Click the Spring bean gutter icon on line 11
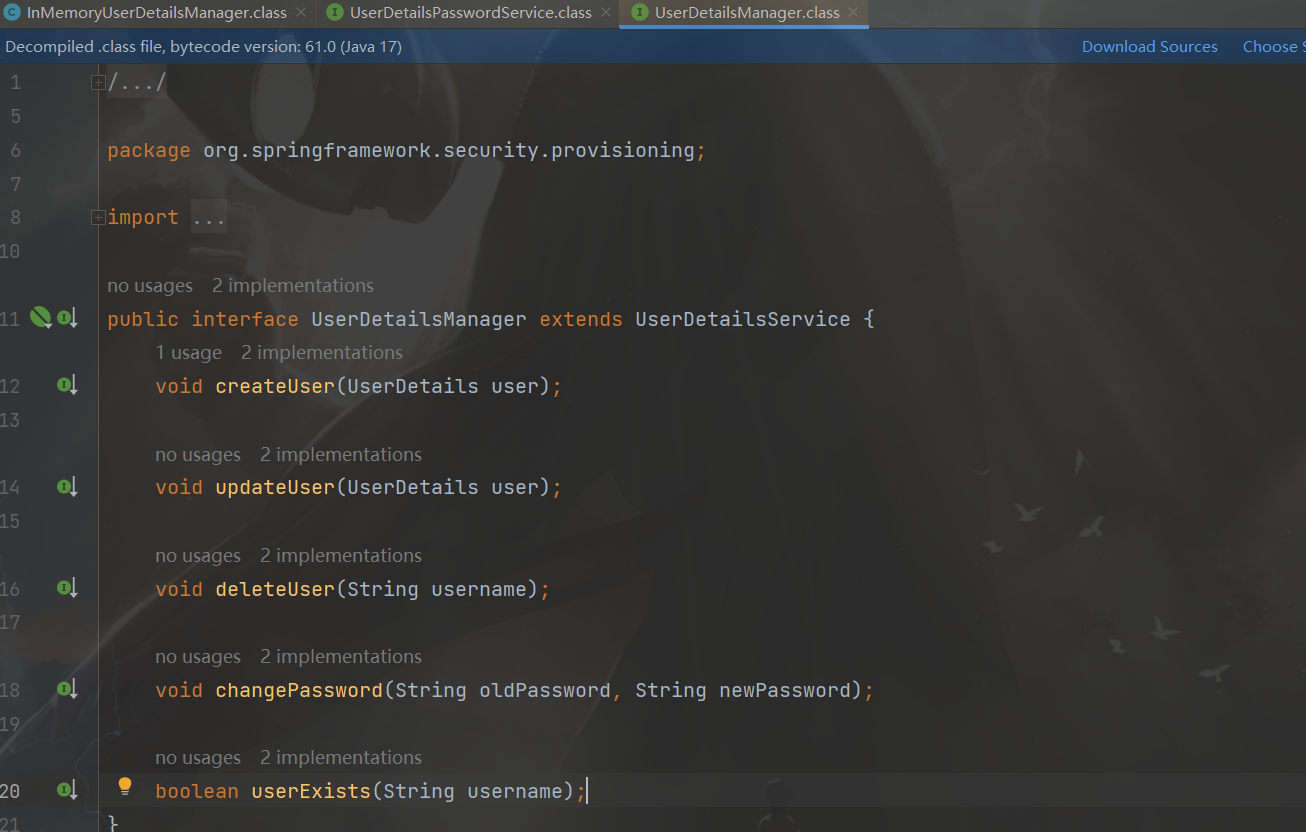This screenshot has height=832, width=1306. tap(40, 318)
